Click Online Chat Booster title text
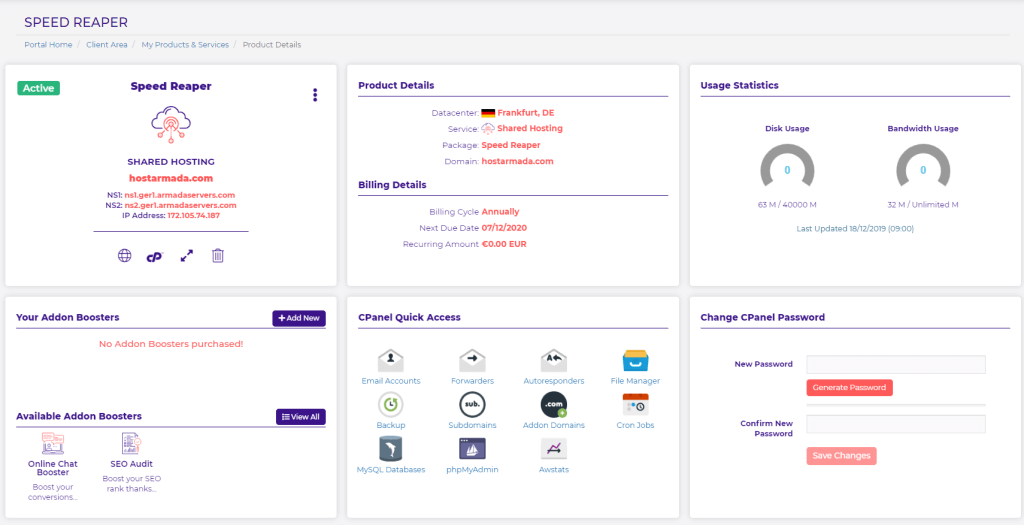The width and height of the screenshot is (1024, 525). click(53, 468)
